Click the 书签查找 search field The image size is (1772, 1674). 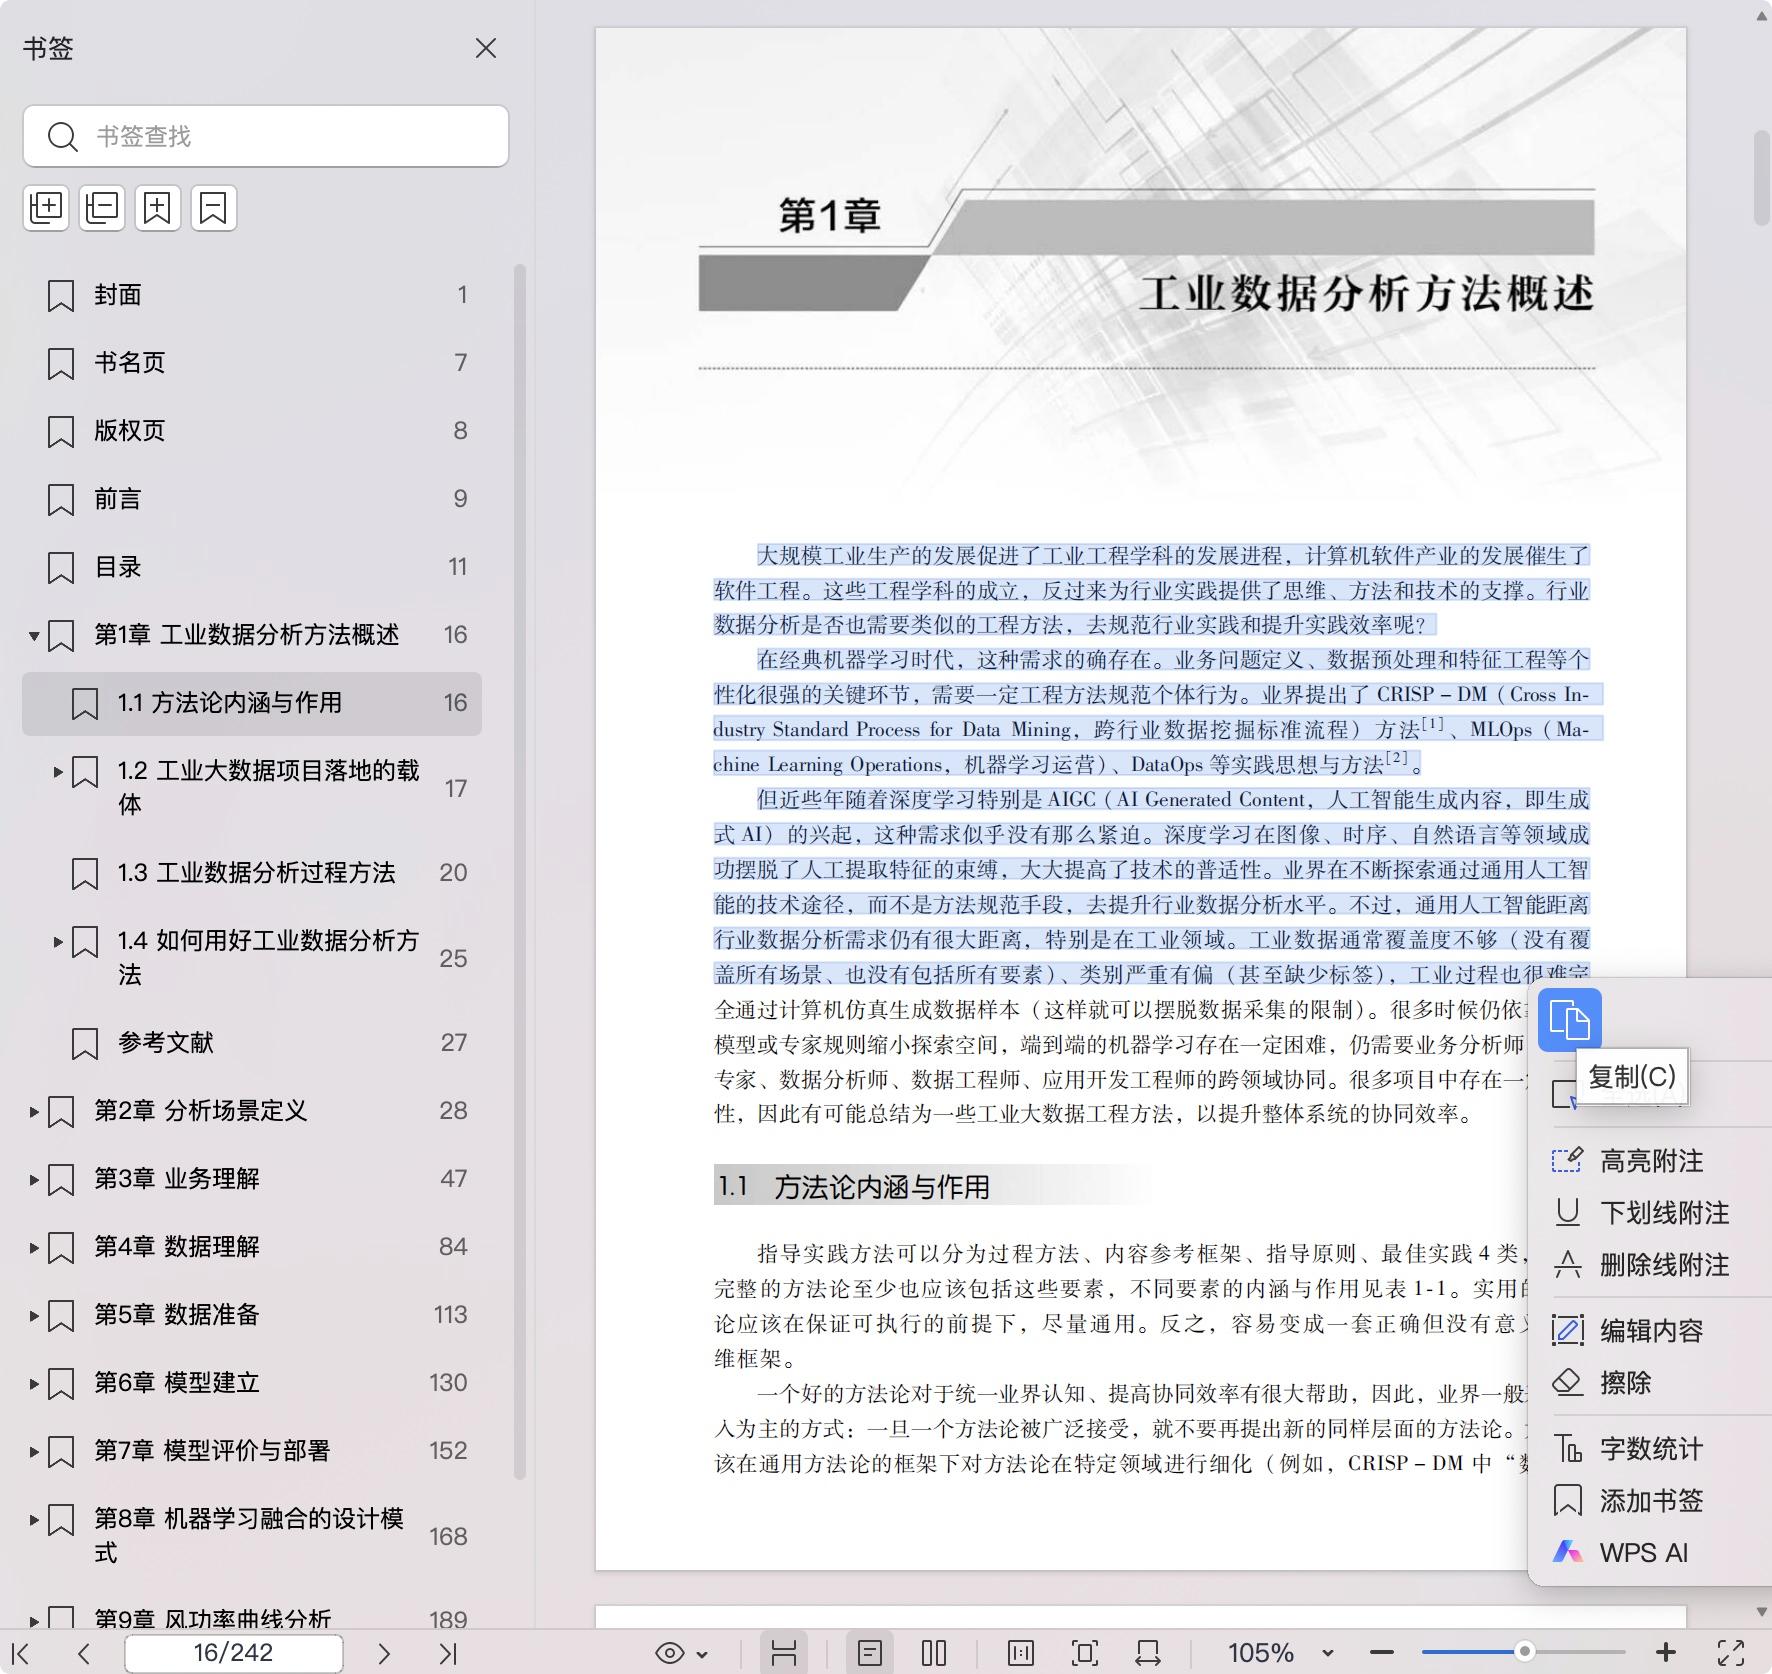[290, 136]
